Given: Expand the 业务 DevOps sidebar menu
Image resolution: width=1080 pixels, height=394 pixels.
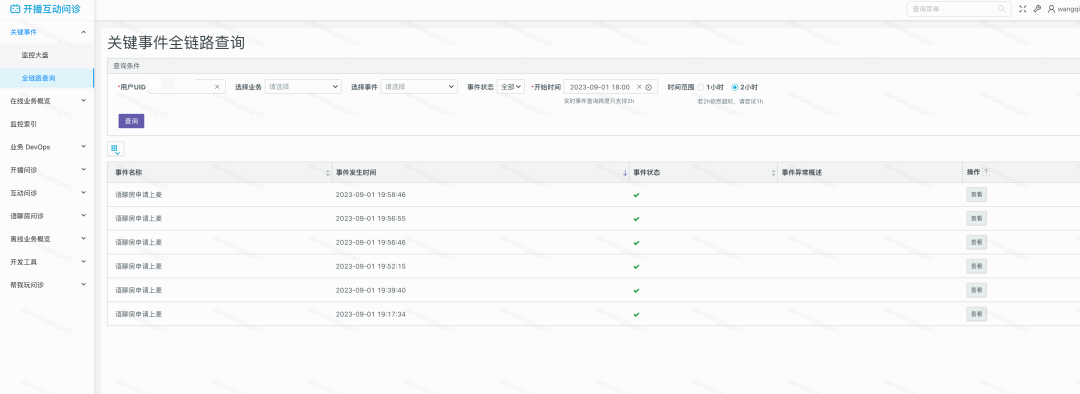Looking at the screenshot, I should click(47, 147).
